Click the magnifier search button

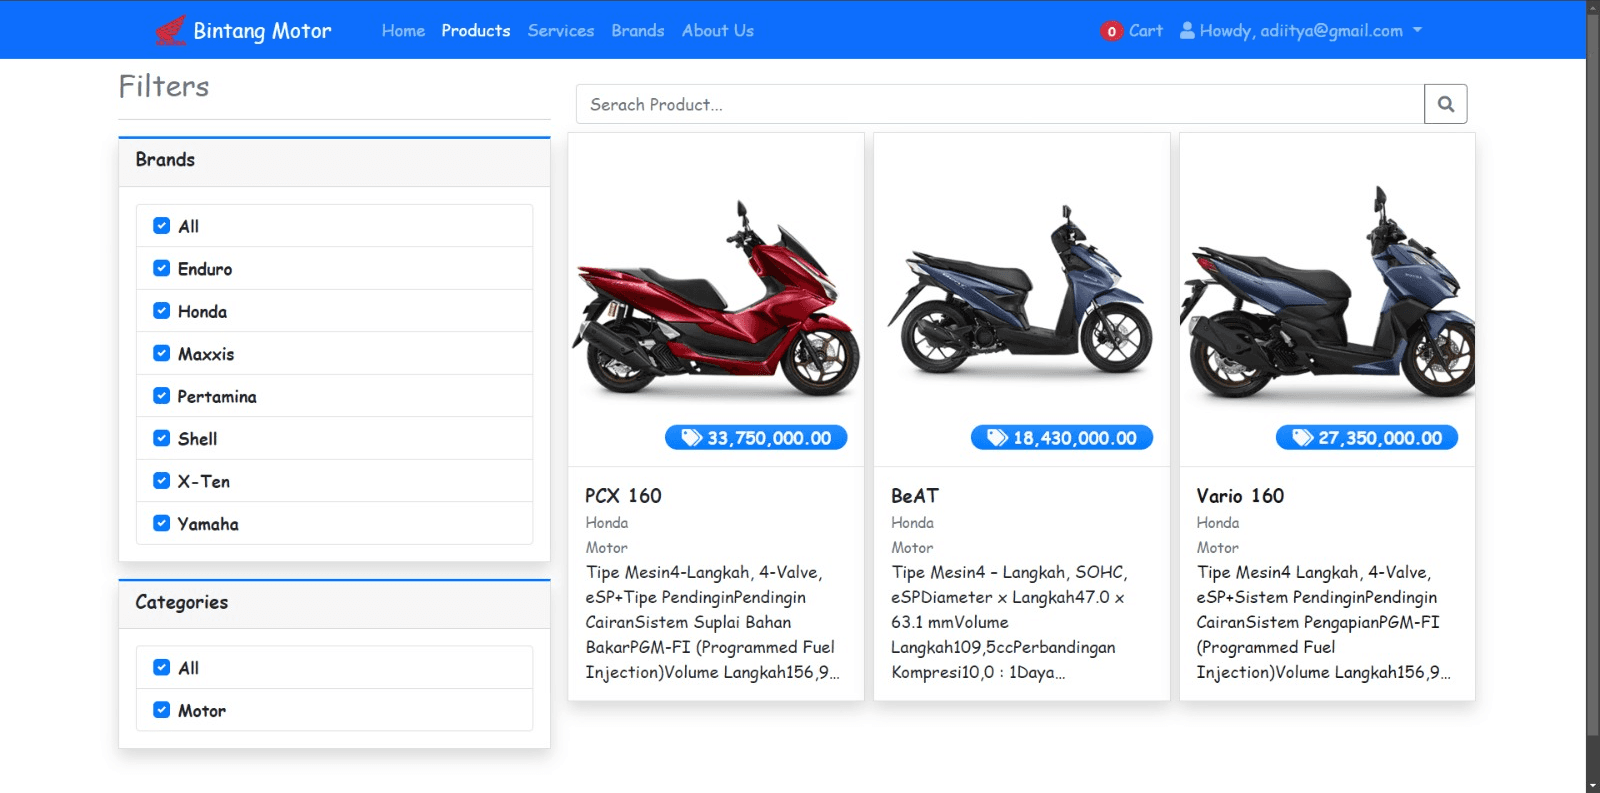coord(1446,104)
